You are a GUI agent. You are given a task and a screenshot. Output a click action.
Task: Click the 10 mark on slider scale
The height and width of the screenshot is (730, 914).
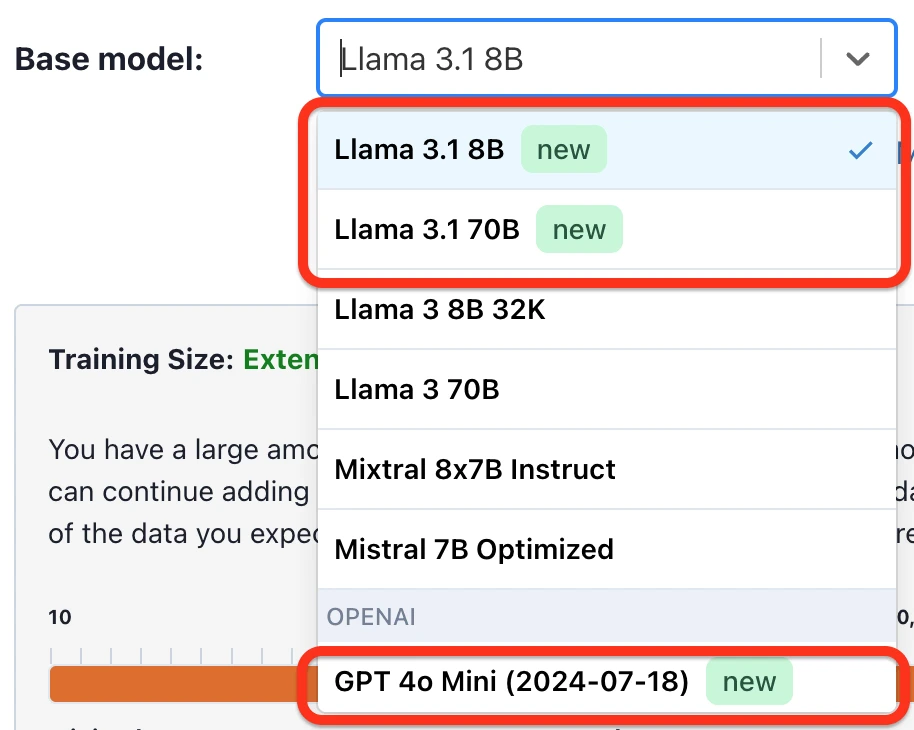60,617
